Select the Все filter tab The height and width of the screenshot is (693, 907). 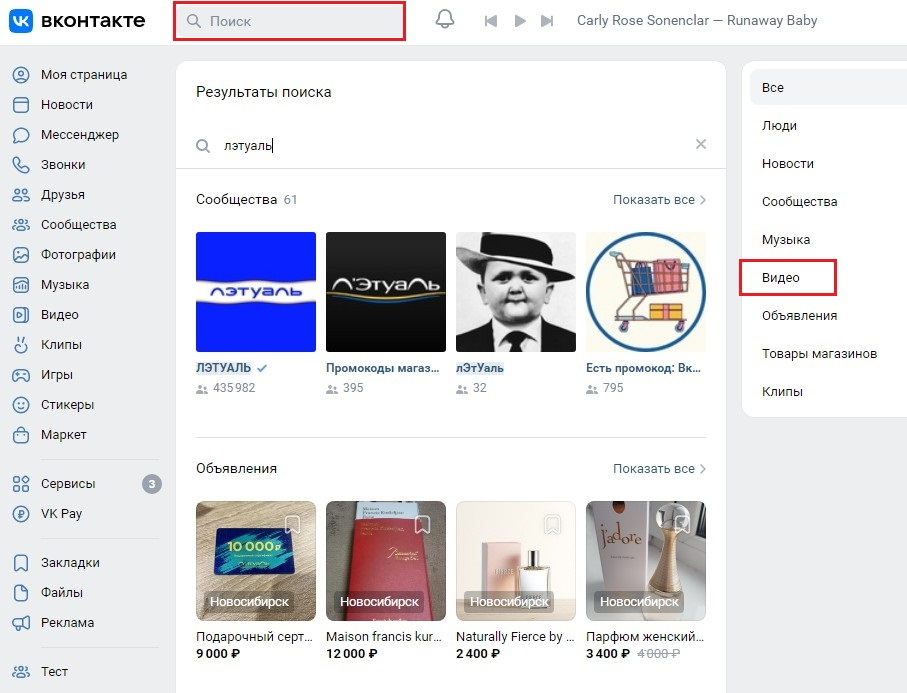coord(828,87)
